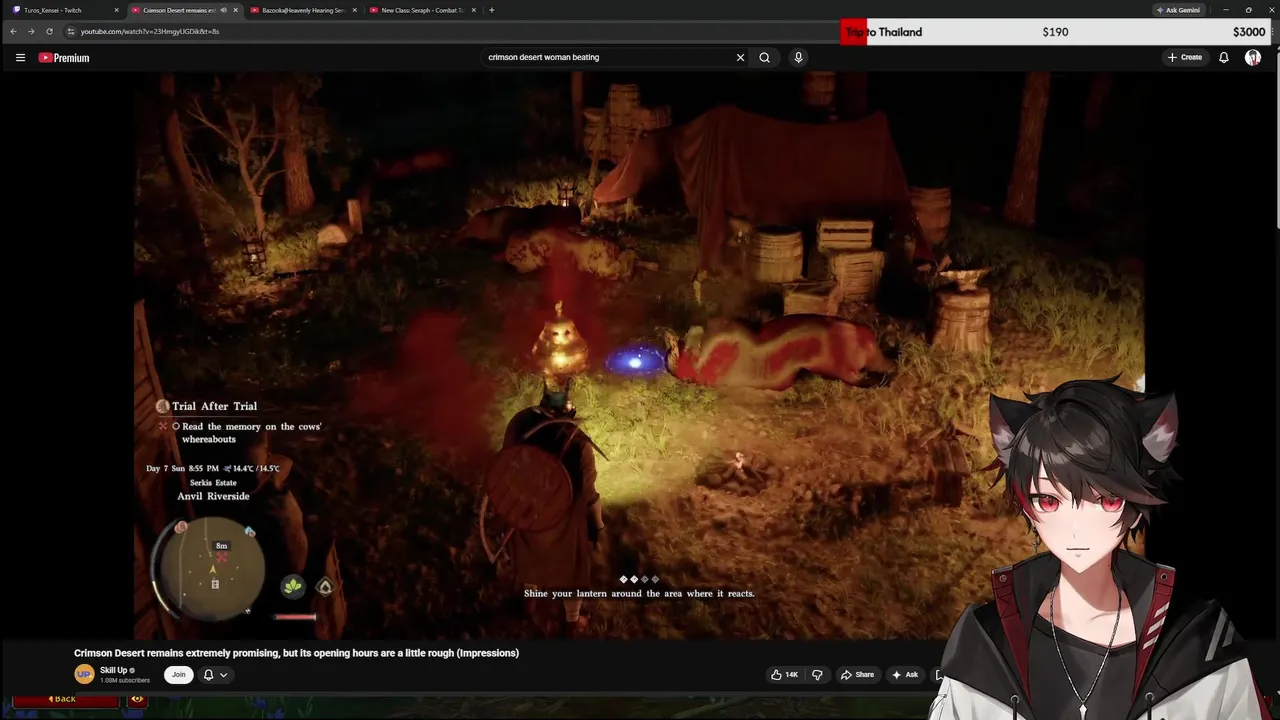
Task: Mute the Crimson Desert tab audio
Action: [223, 10]
